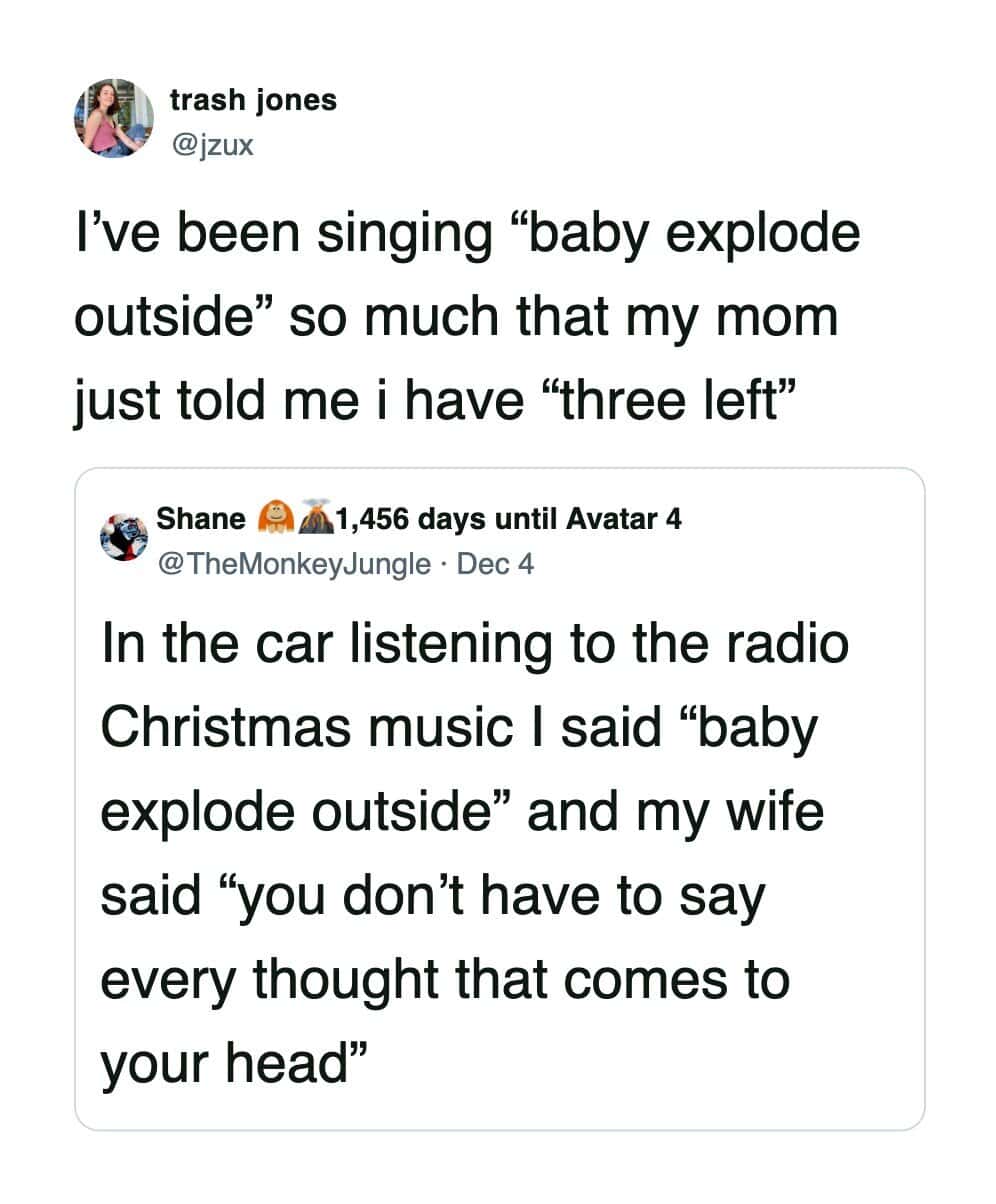
Task: Click the trash jones profile picture
Action: click(x=112, y=119)
